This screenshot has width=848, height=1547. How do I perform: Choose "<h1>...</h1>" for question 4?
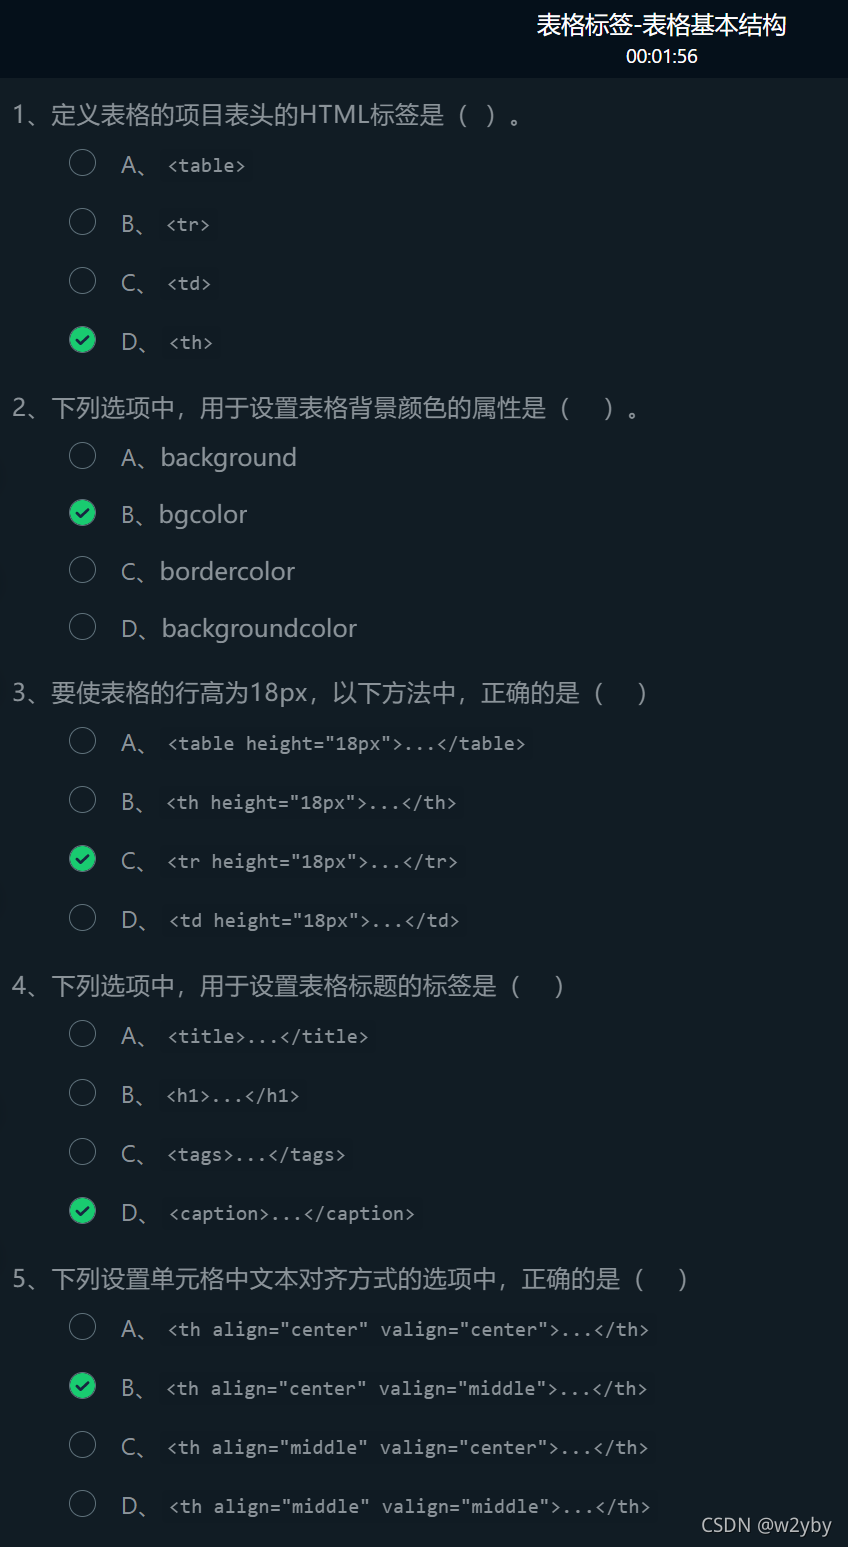tap(82, 1092)
